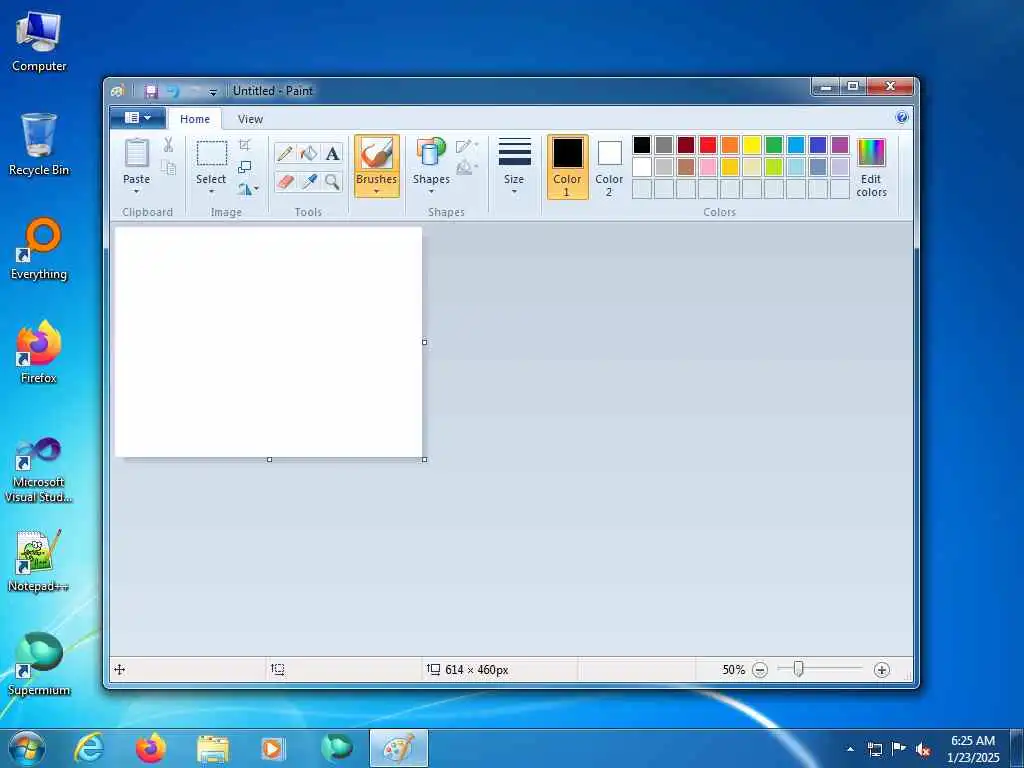The height and width of the screenshot is (768, 1024).
Task: Pick the brown color swatch
Action: coord(686,167)
